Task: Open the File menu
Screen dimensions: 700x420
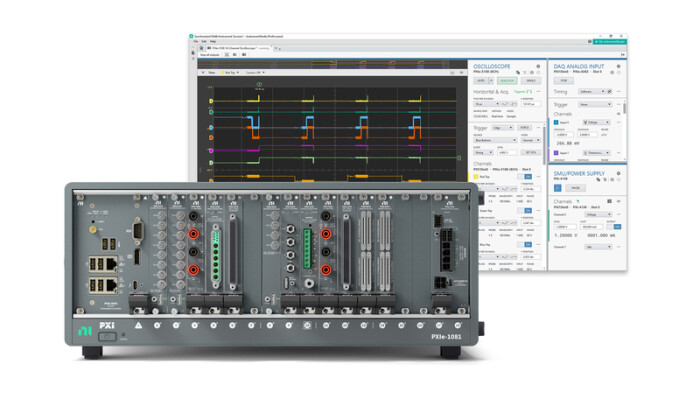Action: tap(196, 41)
